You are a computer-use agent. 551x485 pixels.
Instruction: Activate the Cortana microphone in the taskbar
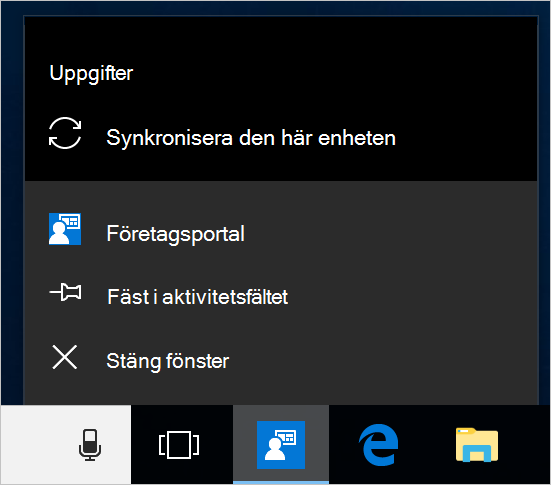90,445
